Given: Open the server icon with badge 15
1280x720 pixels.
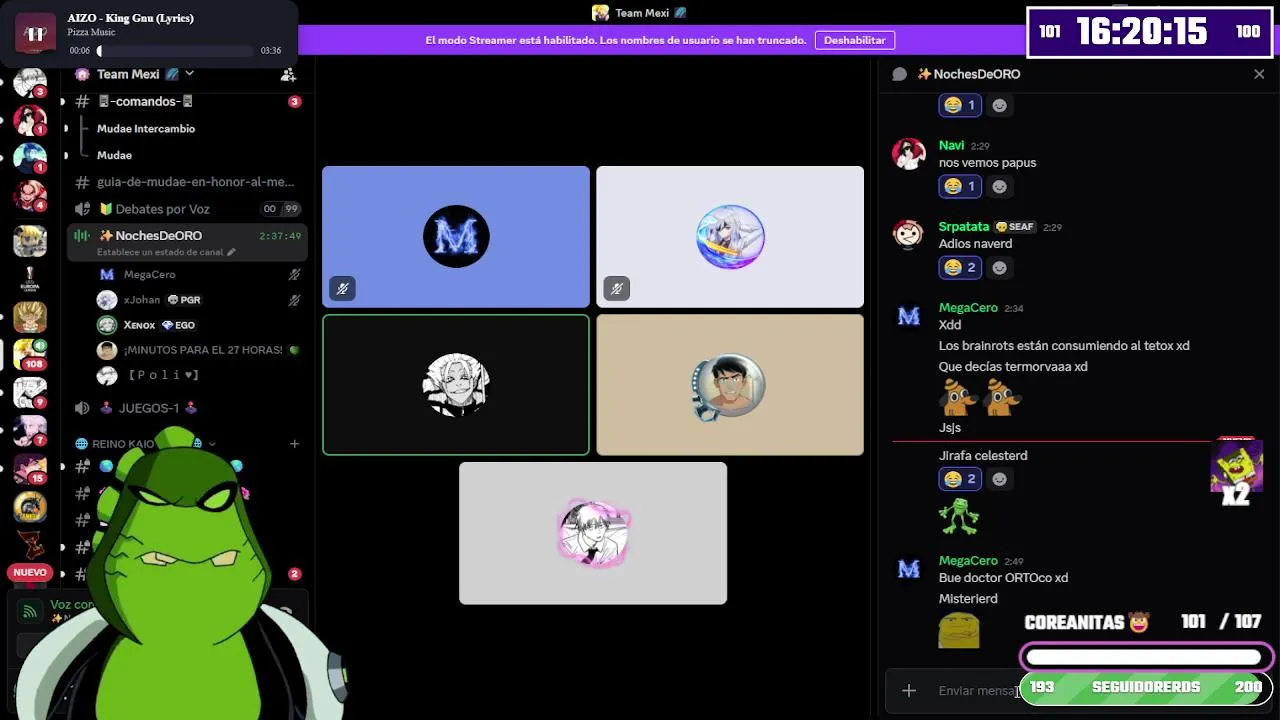Looking at the screenshot, I should [29, 468].
